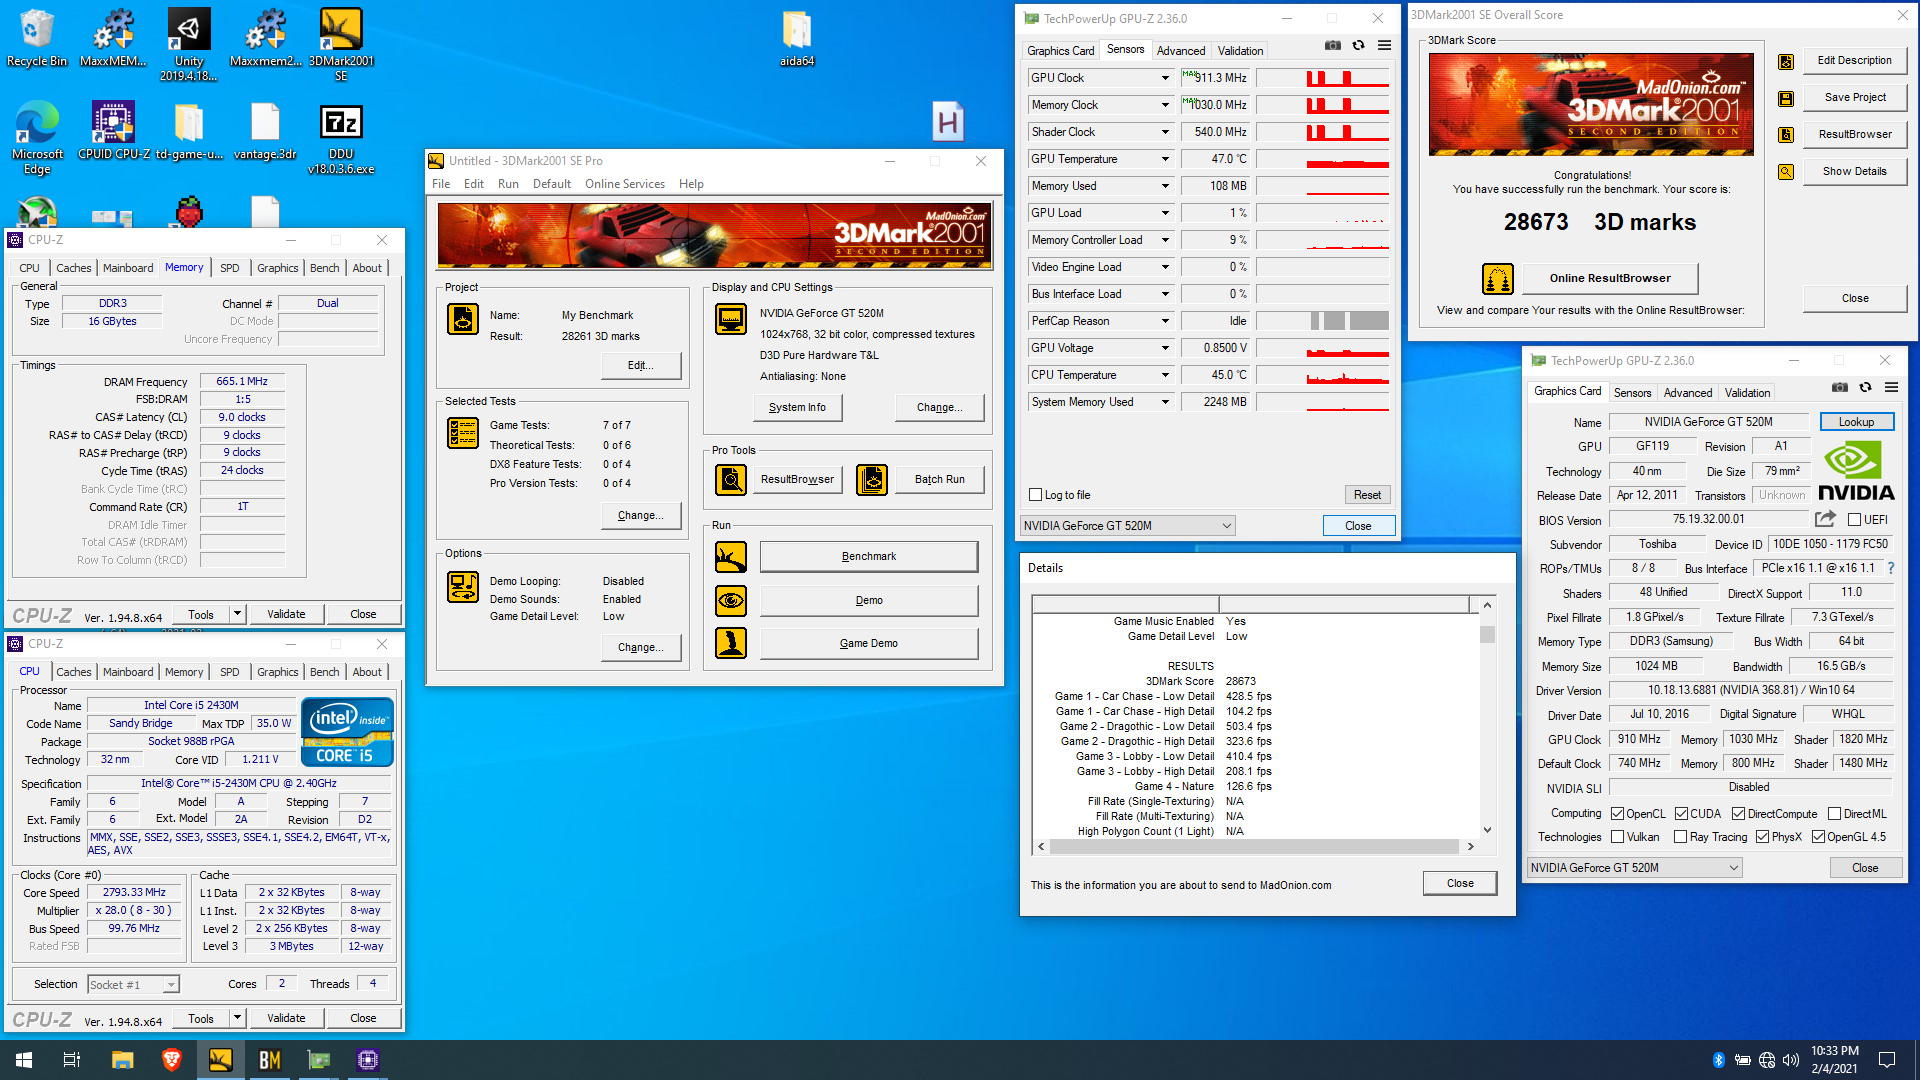Click Edit button under Project
This screenshot has width=1920, height=1080.
(641, 365)
